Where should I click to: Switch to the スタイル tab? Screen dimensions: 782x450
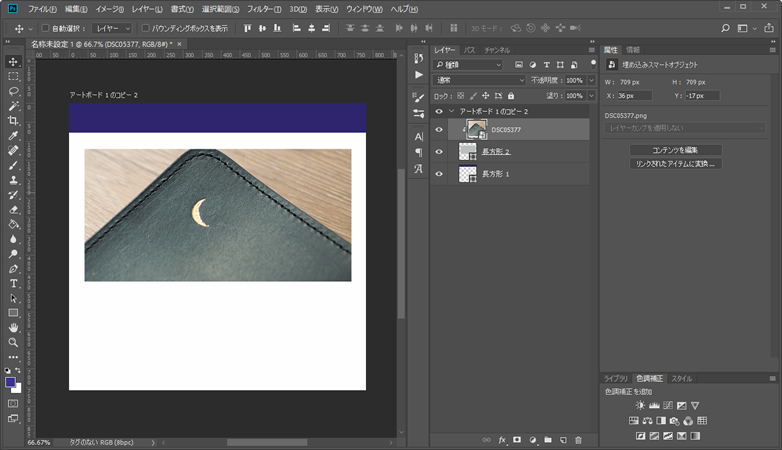coord(681,378)
